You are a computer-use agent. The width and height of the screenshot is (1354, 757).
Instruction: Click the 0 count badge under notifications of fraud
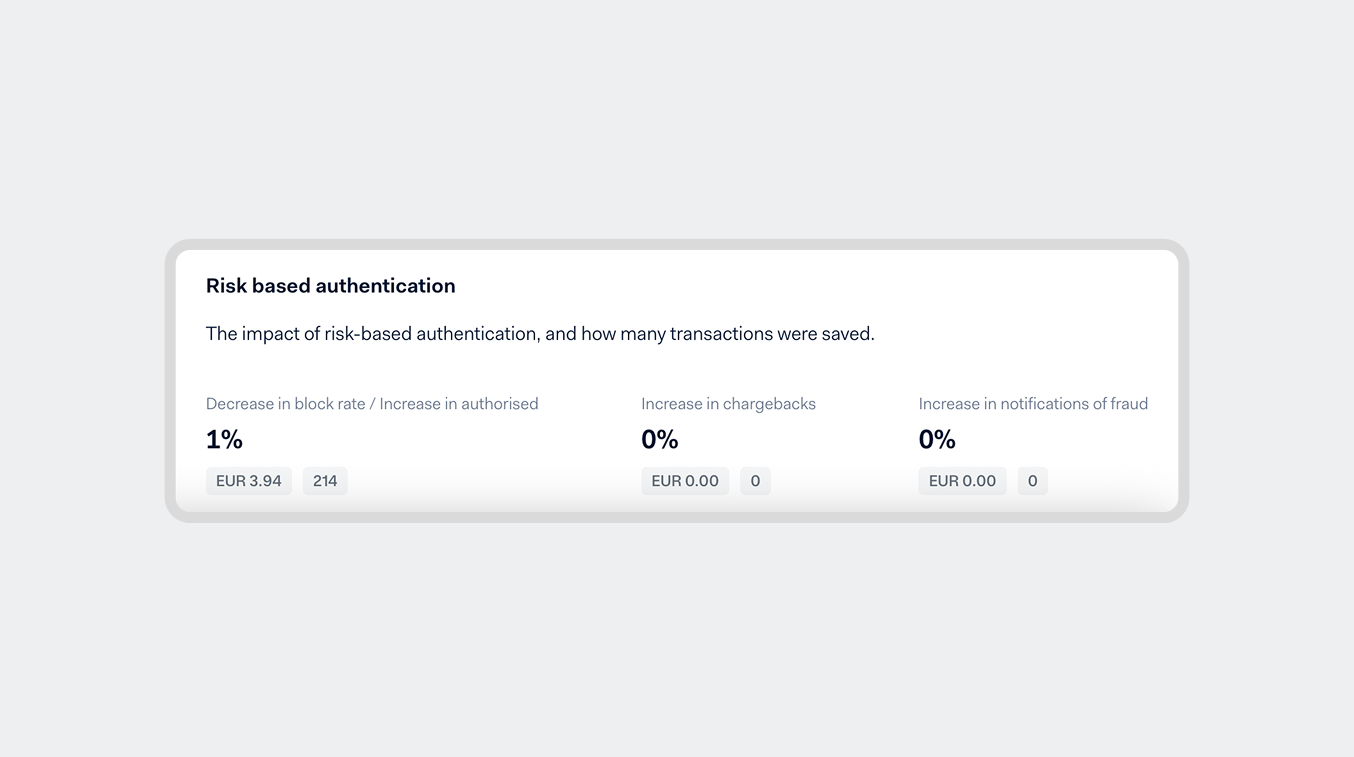coord(1032,480)
